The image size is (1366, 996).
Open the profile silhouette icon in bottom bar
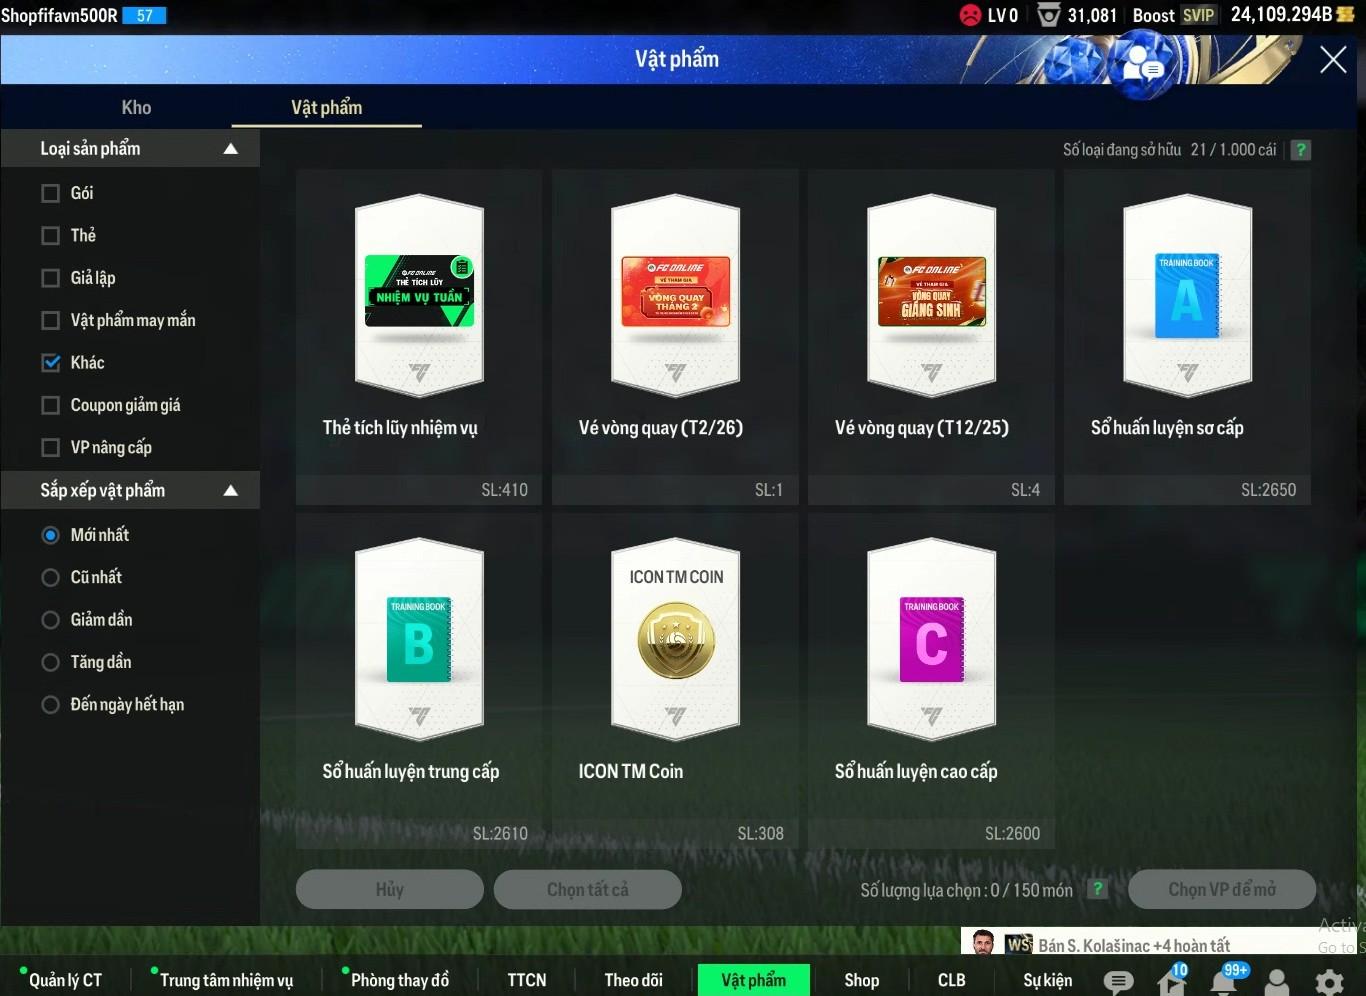click(x=1277, y=982)
